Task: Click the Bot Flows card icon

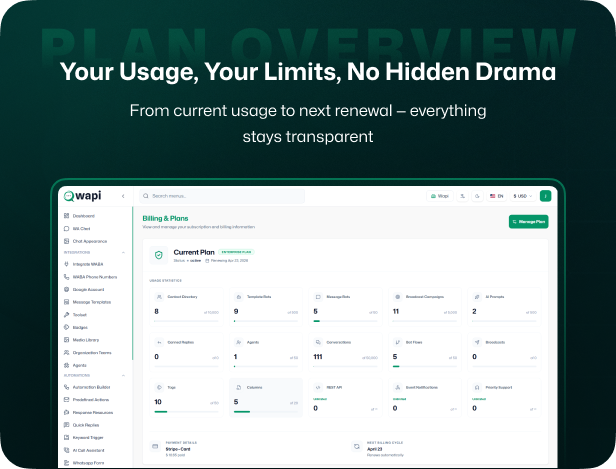Action: (398, 343)
